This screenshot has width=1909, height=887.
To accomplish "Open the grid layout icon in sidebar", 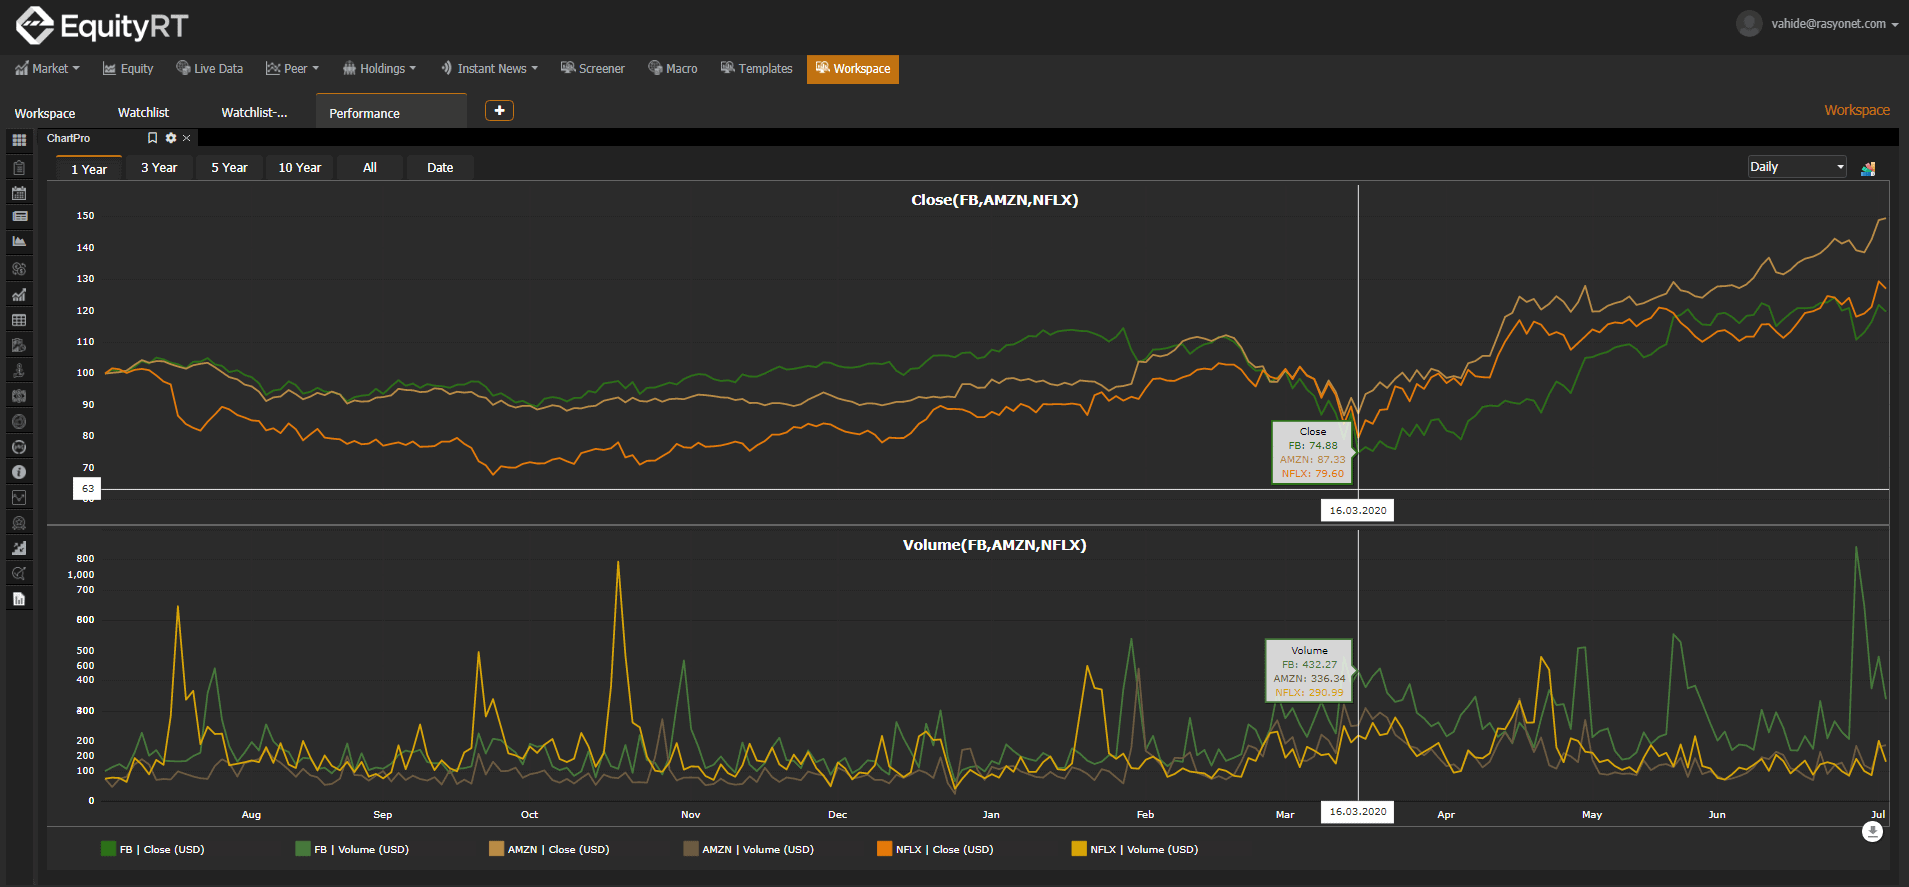I will pyautogui.click(x=19, y=140).
